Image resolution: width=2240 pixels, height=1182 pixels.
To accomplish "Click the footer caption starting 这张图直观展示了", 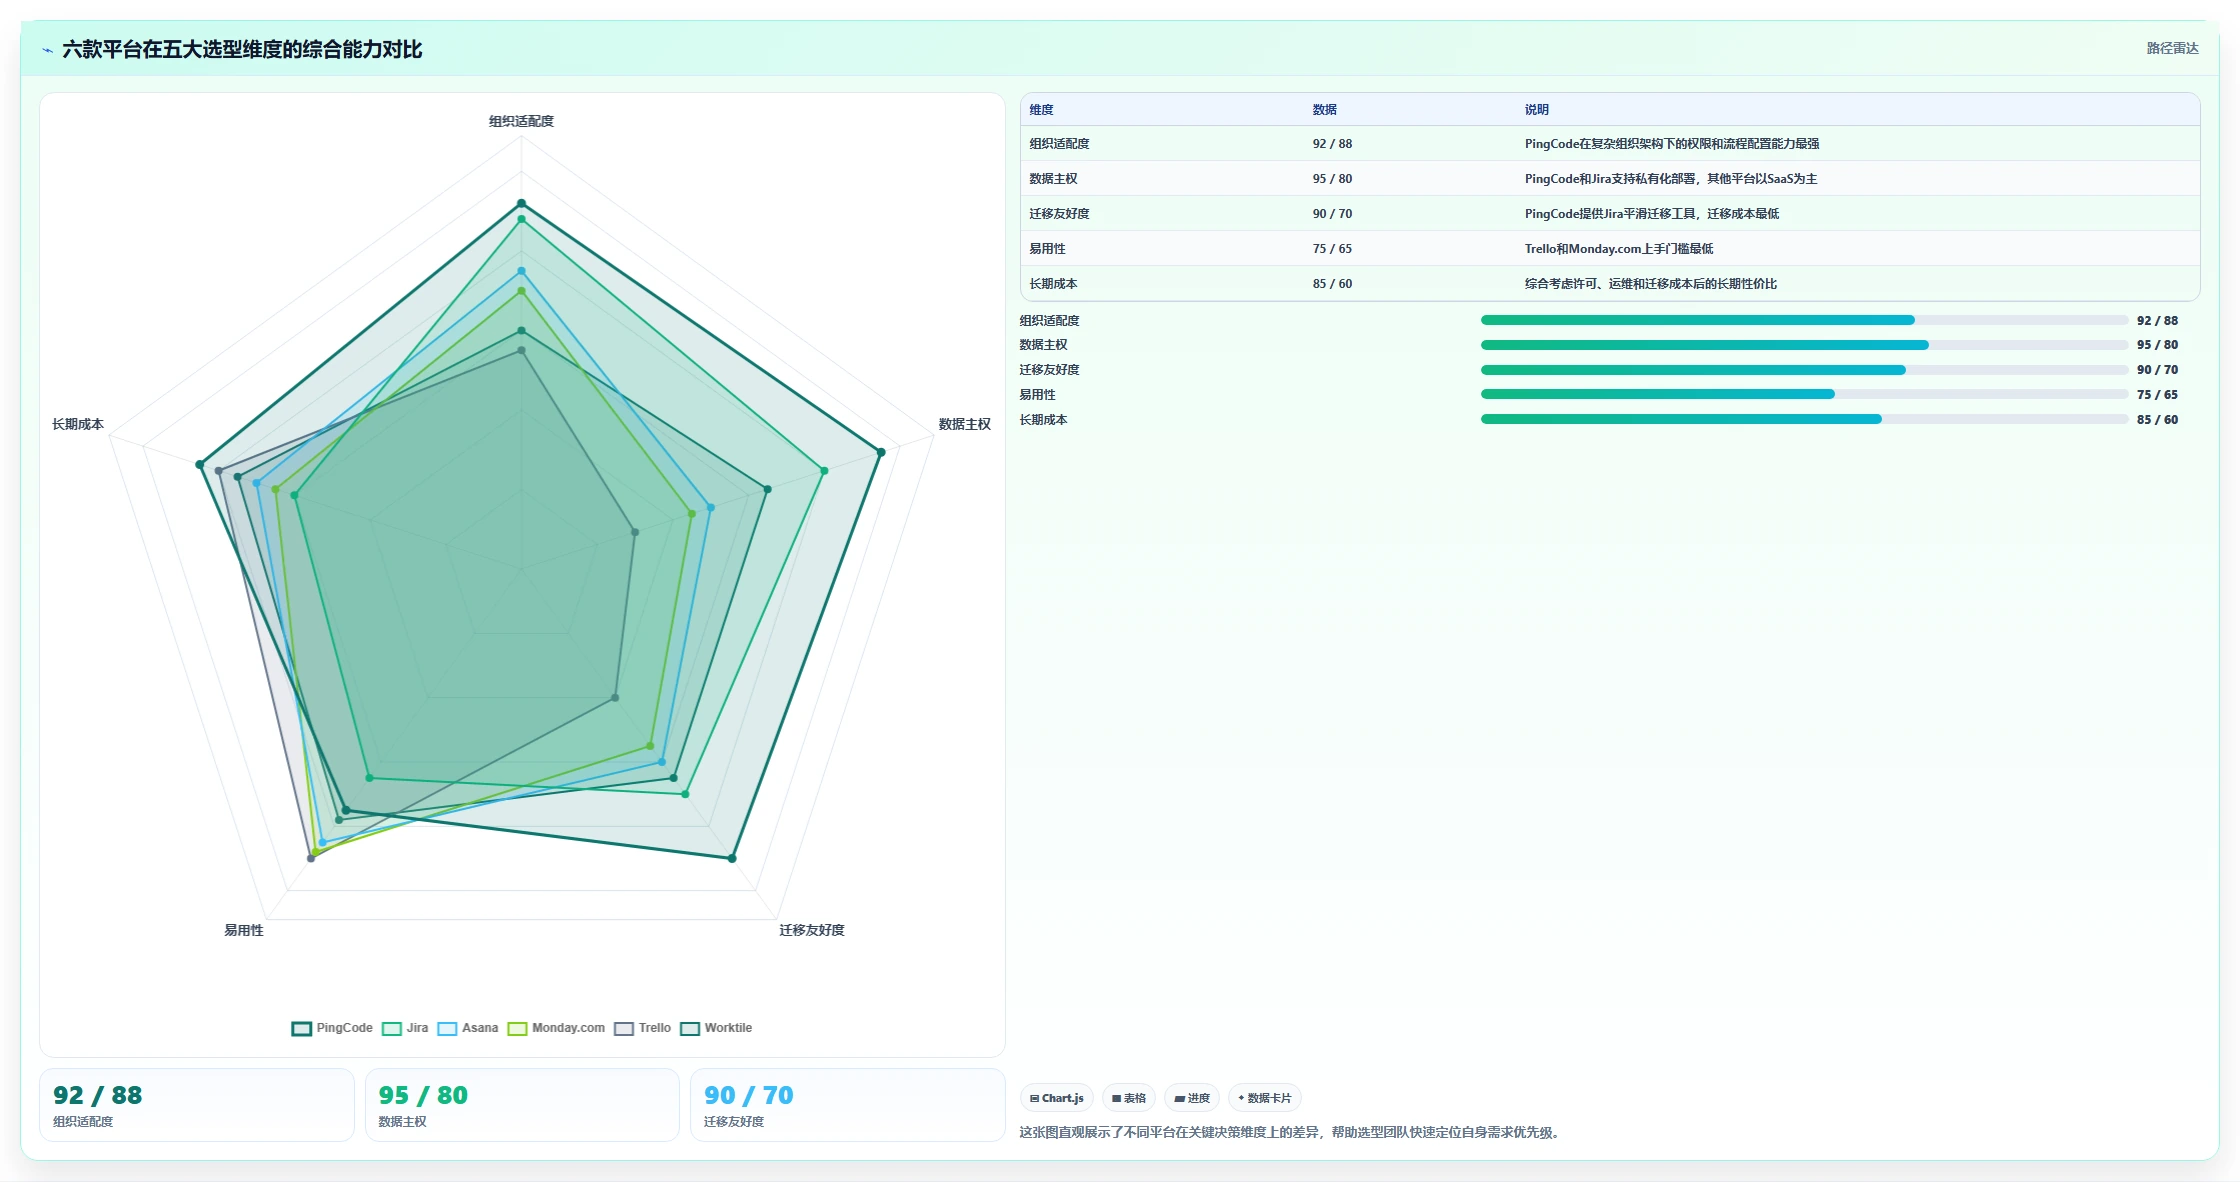I will [x=1292, y=1133].
